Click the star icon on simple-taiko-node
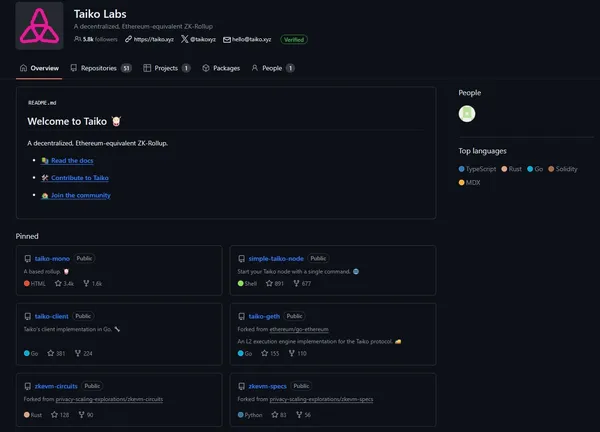This screenshot has height=432, width=600. (x=269, y=283)
